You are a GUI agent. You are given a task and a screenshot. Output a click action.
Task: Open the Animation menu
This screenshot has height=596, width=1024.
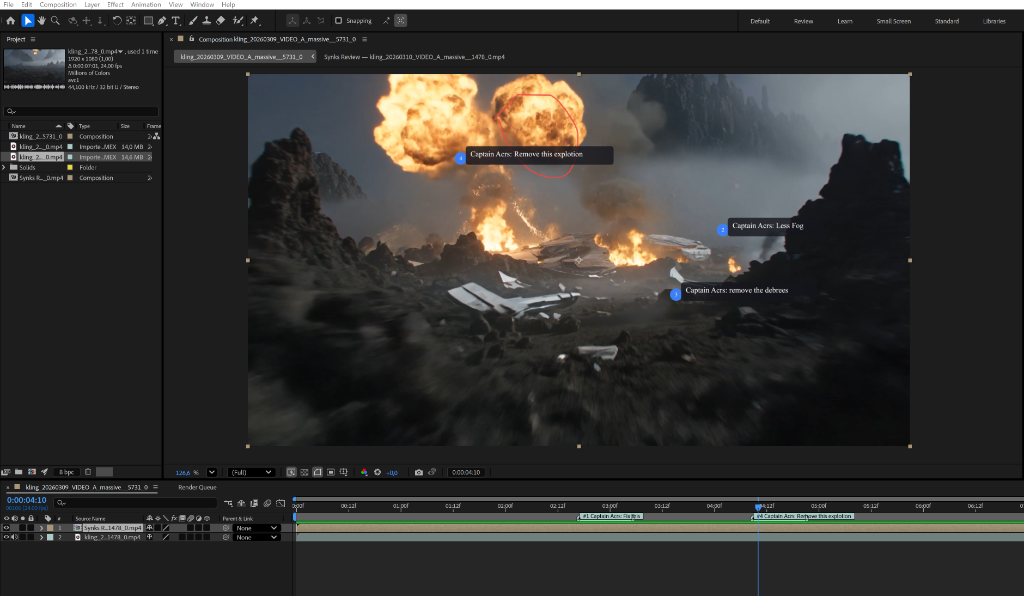[146, 5]
